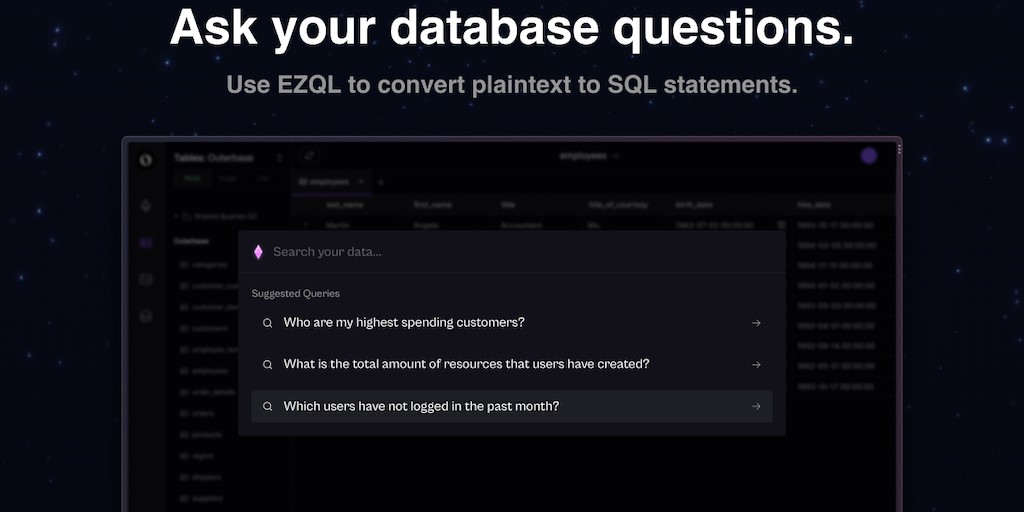The image size is (1024, 512).
Task: Open the three-dot menu beside Tables: Outerbase
Action: point(279,157)
